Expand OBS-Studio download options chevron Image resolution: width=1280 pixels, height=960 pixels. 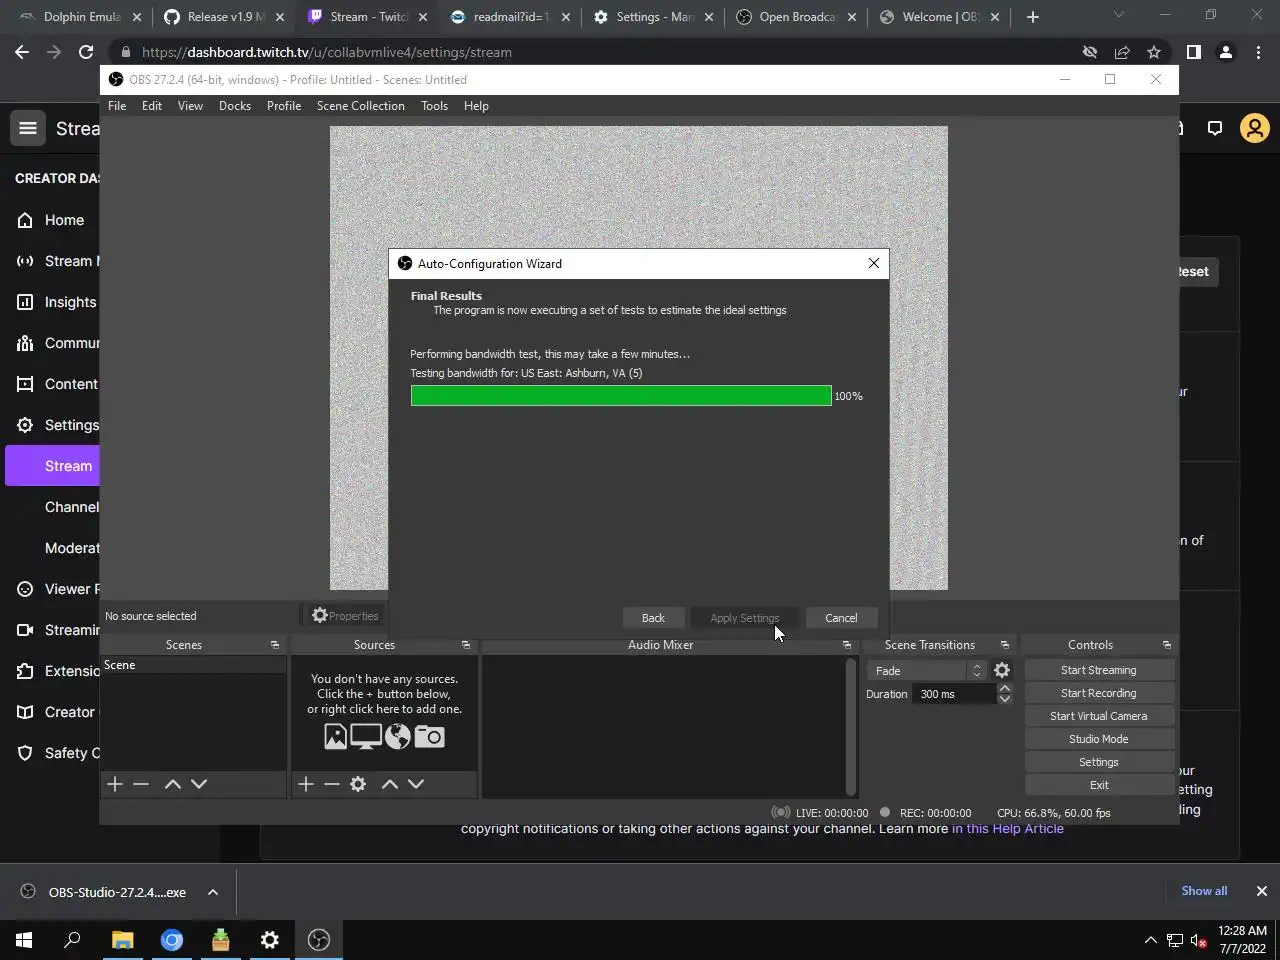tap(213, 892)
